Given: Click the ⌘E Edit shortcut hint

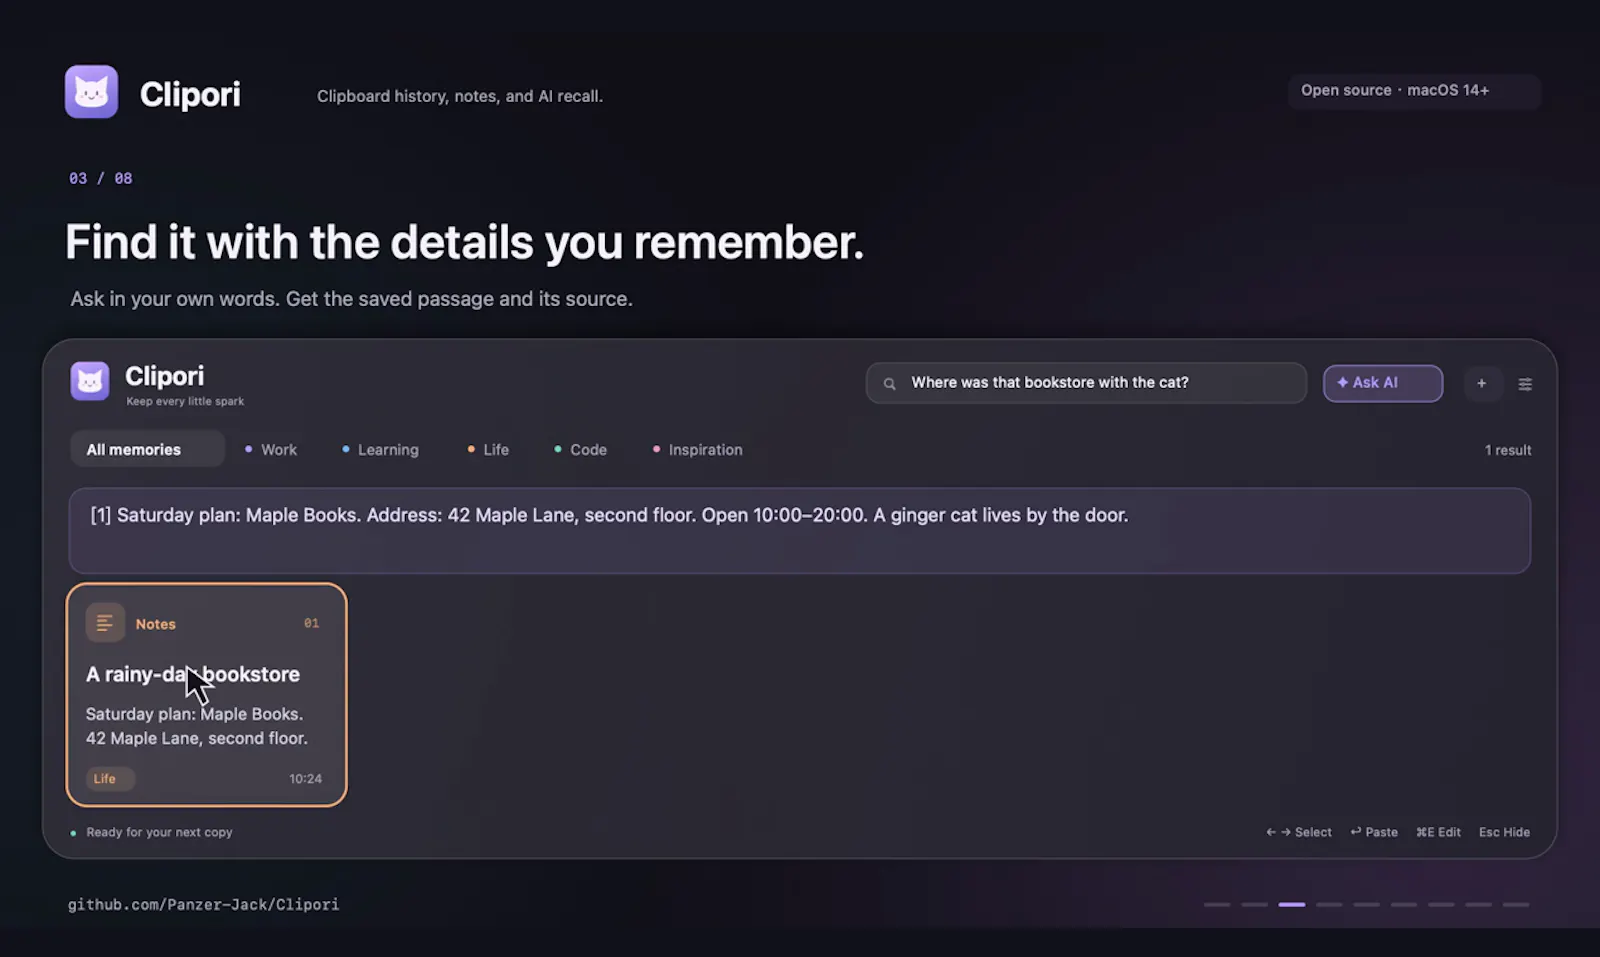Looking at the screenshot, I should click(1438, 832).
